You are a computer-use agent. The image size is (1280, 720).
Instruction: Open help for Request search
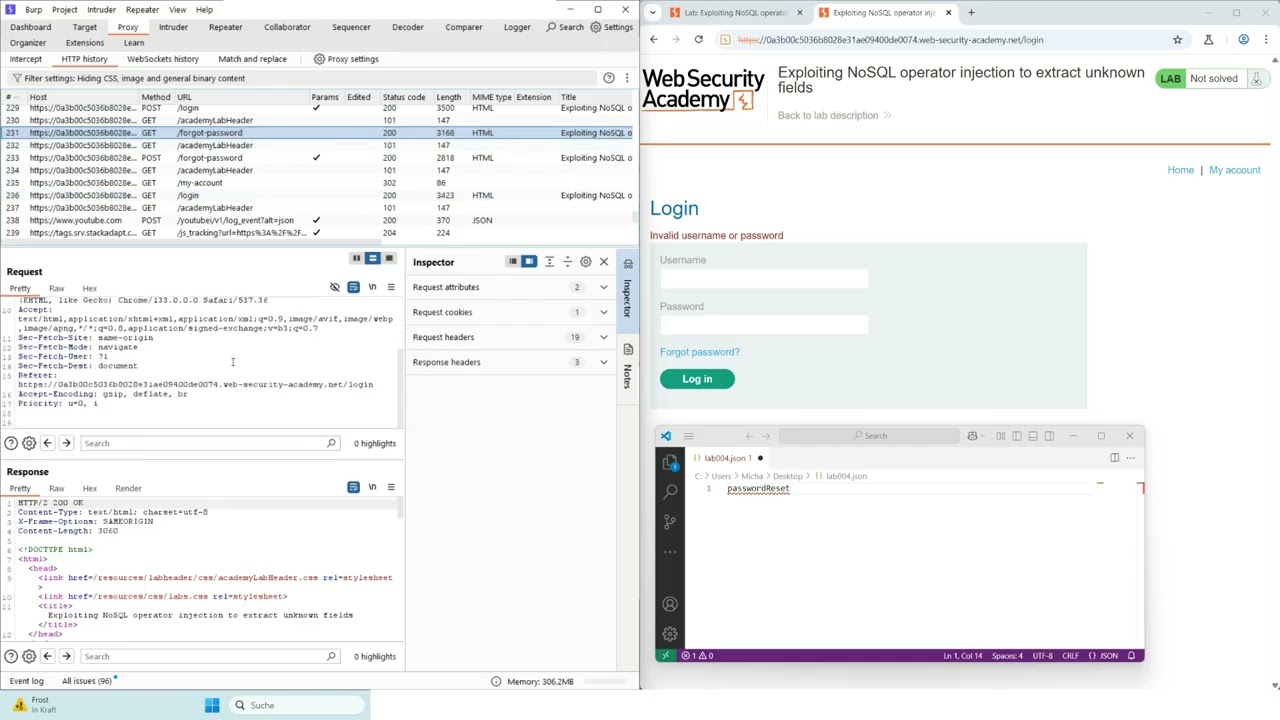pos(10,443)
